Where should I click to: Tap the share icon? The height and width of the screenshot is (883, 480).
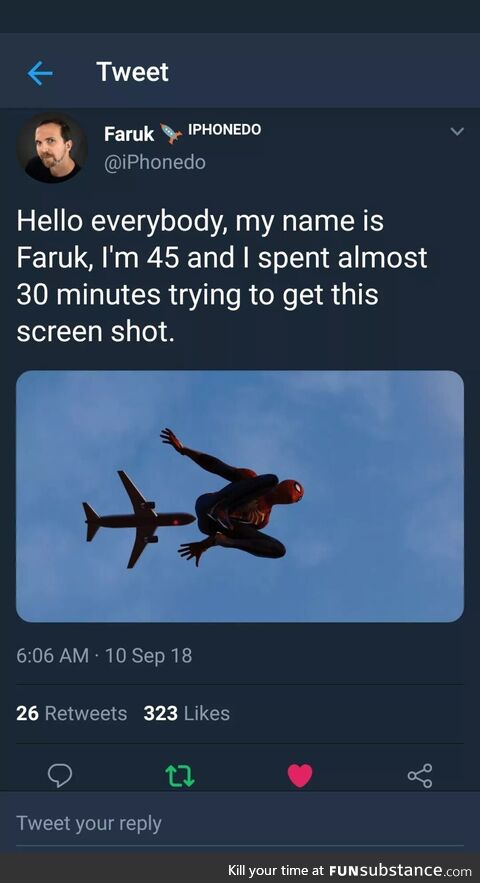pos(420,775)
